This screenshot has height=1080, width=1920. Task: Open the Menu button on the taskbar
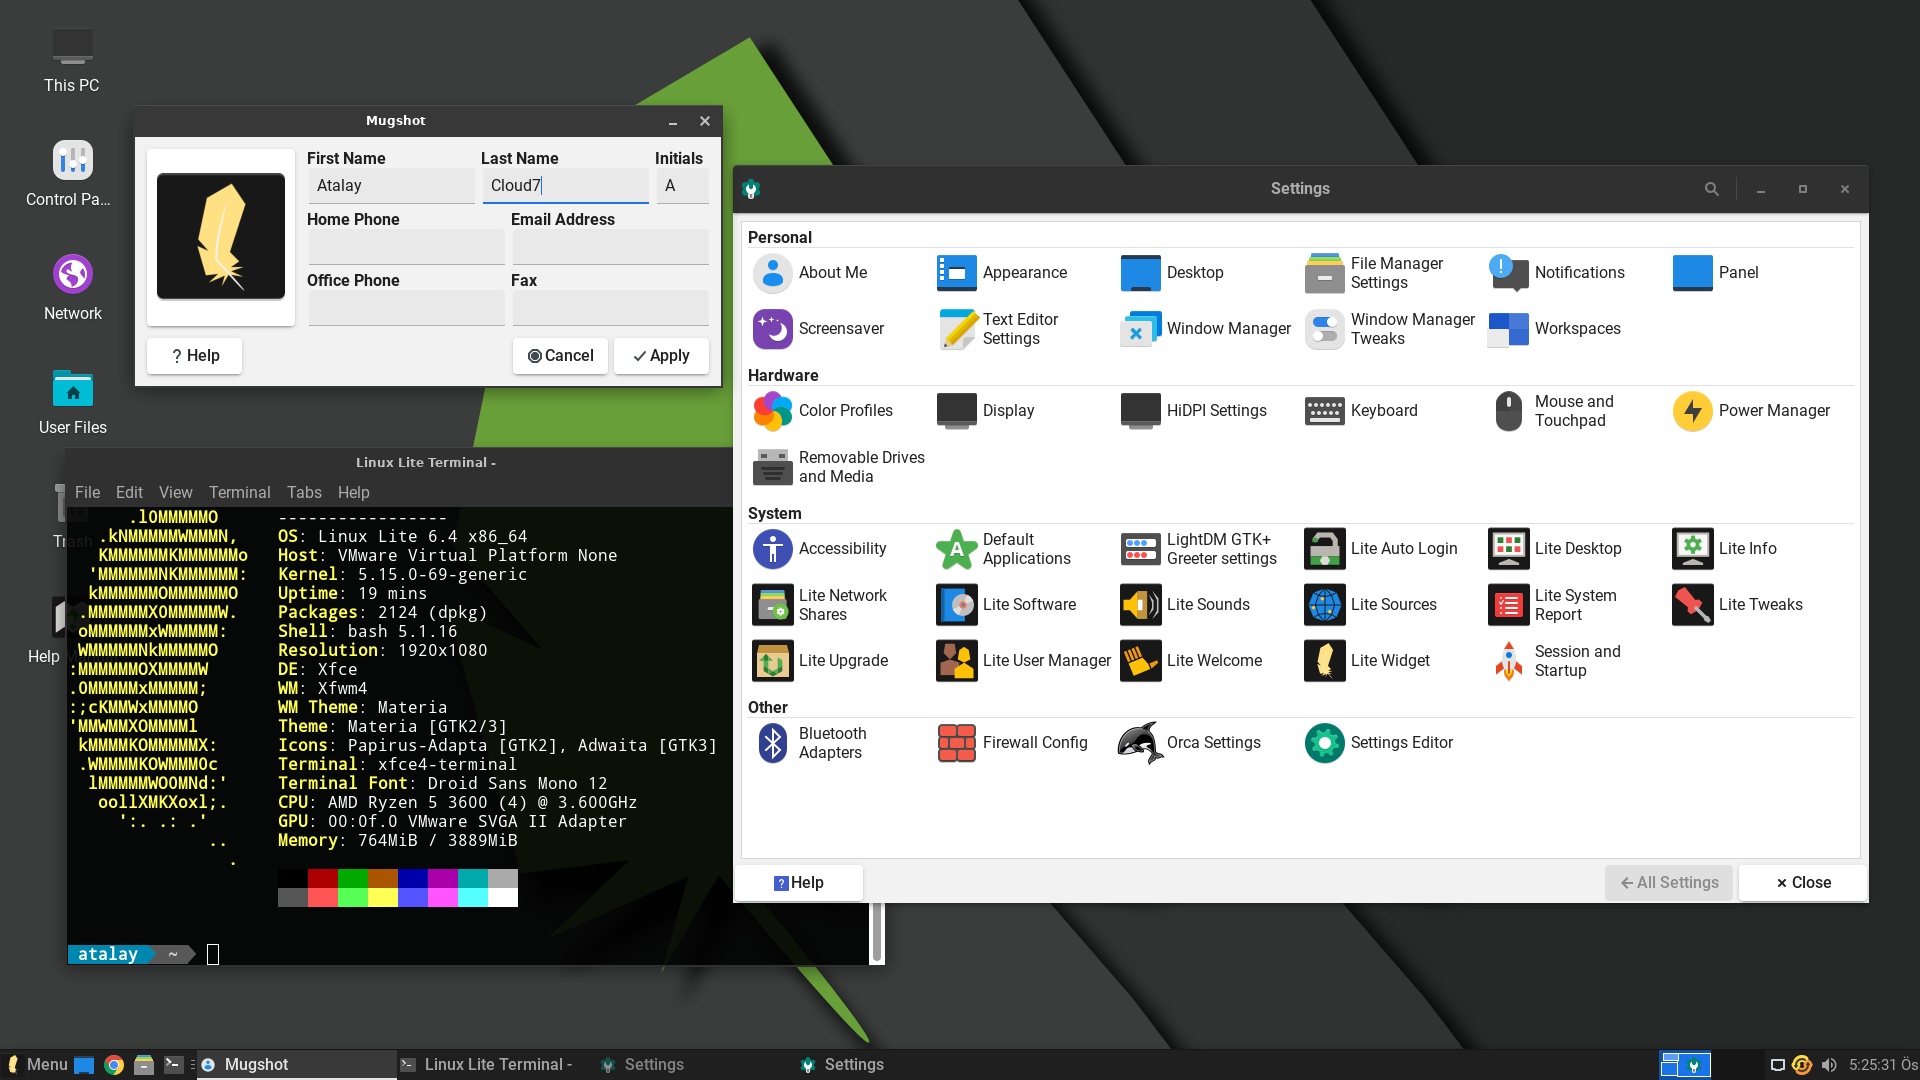[37, 1065]
